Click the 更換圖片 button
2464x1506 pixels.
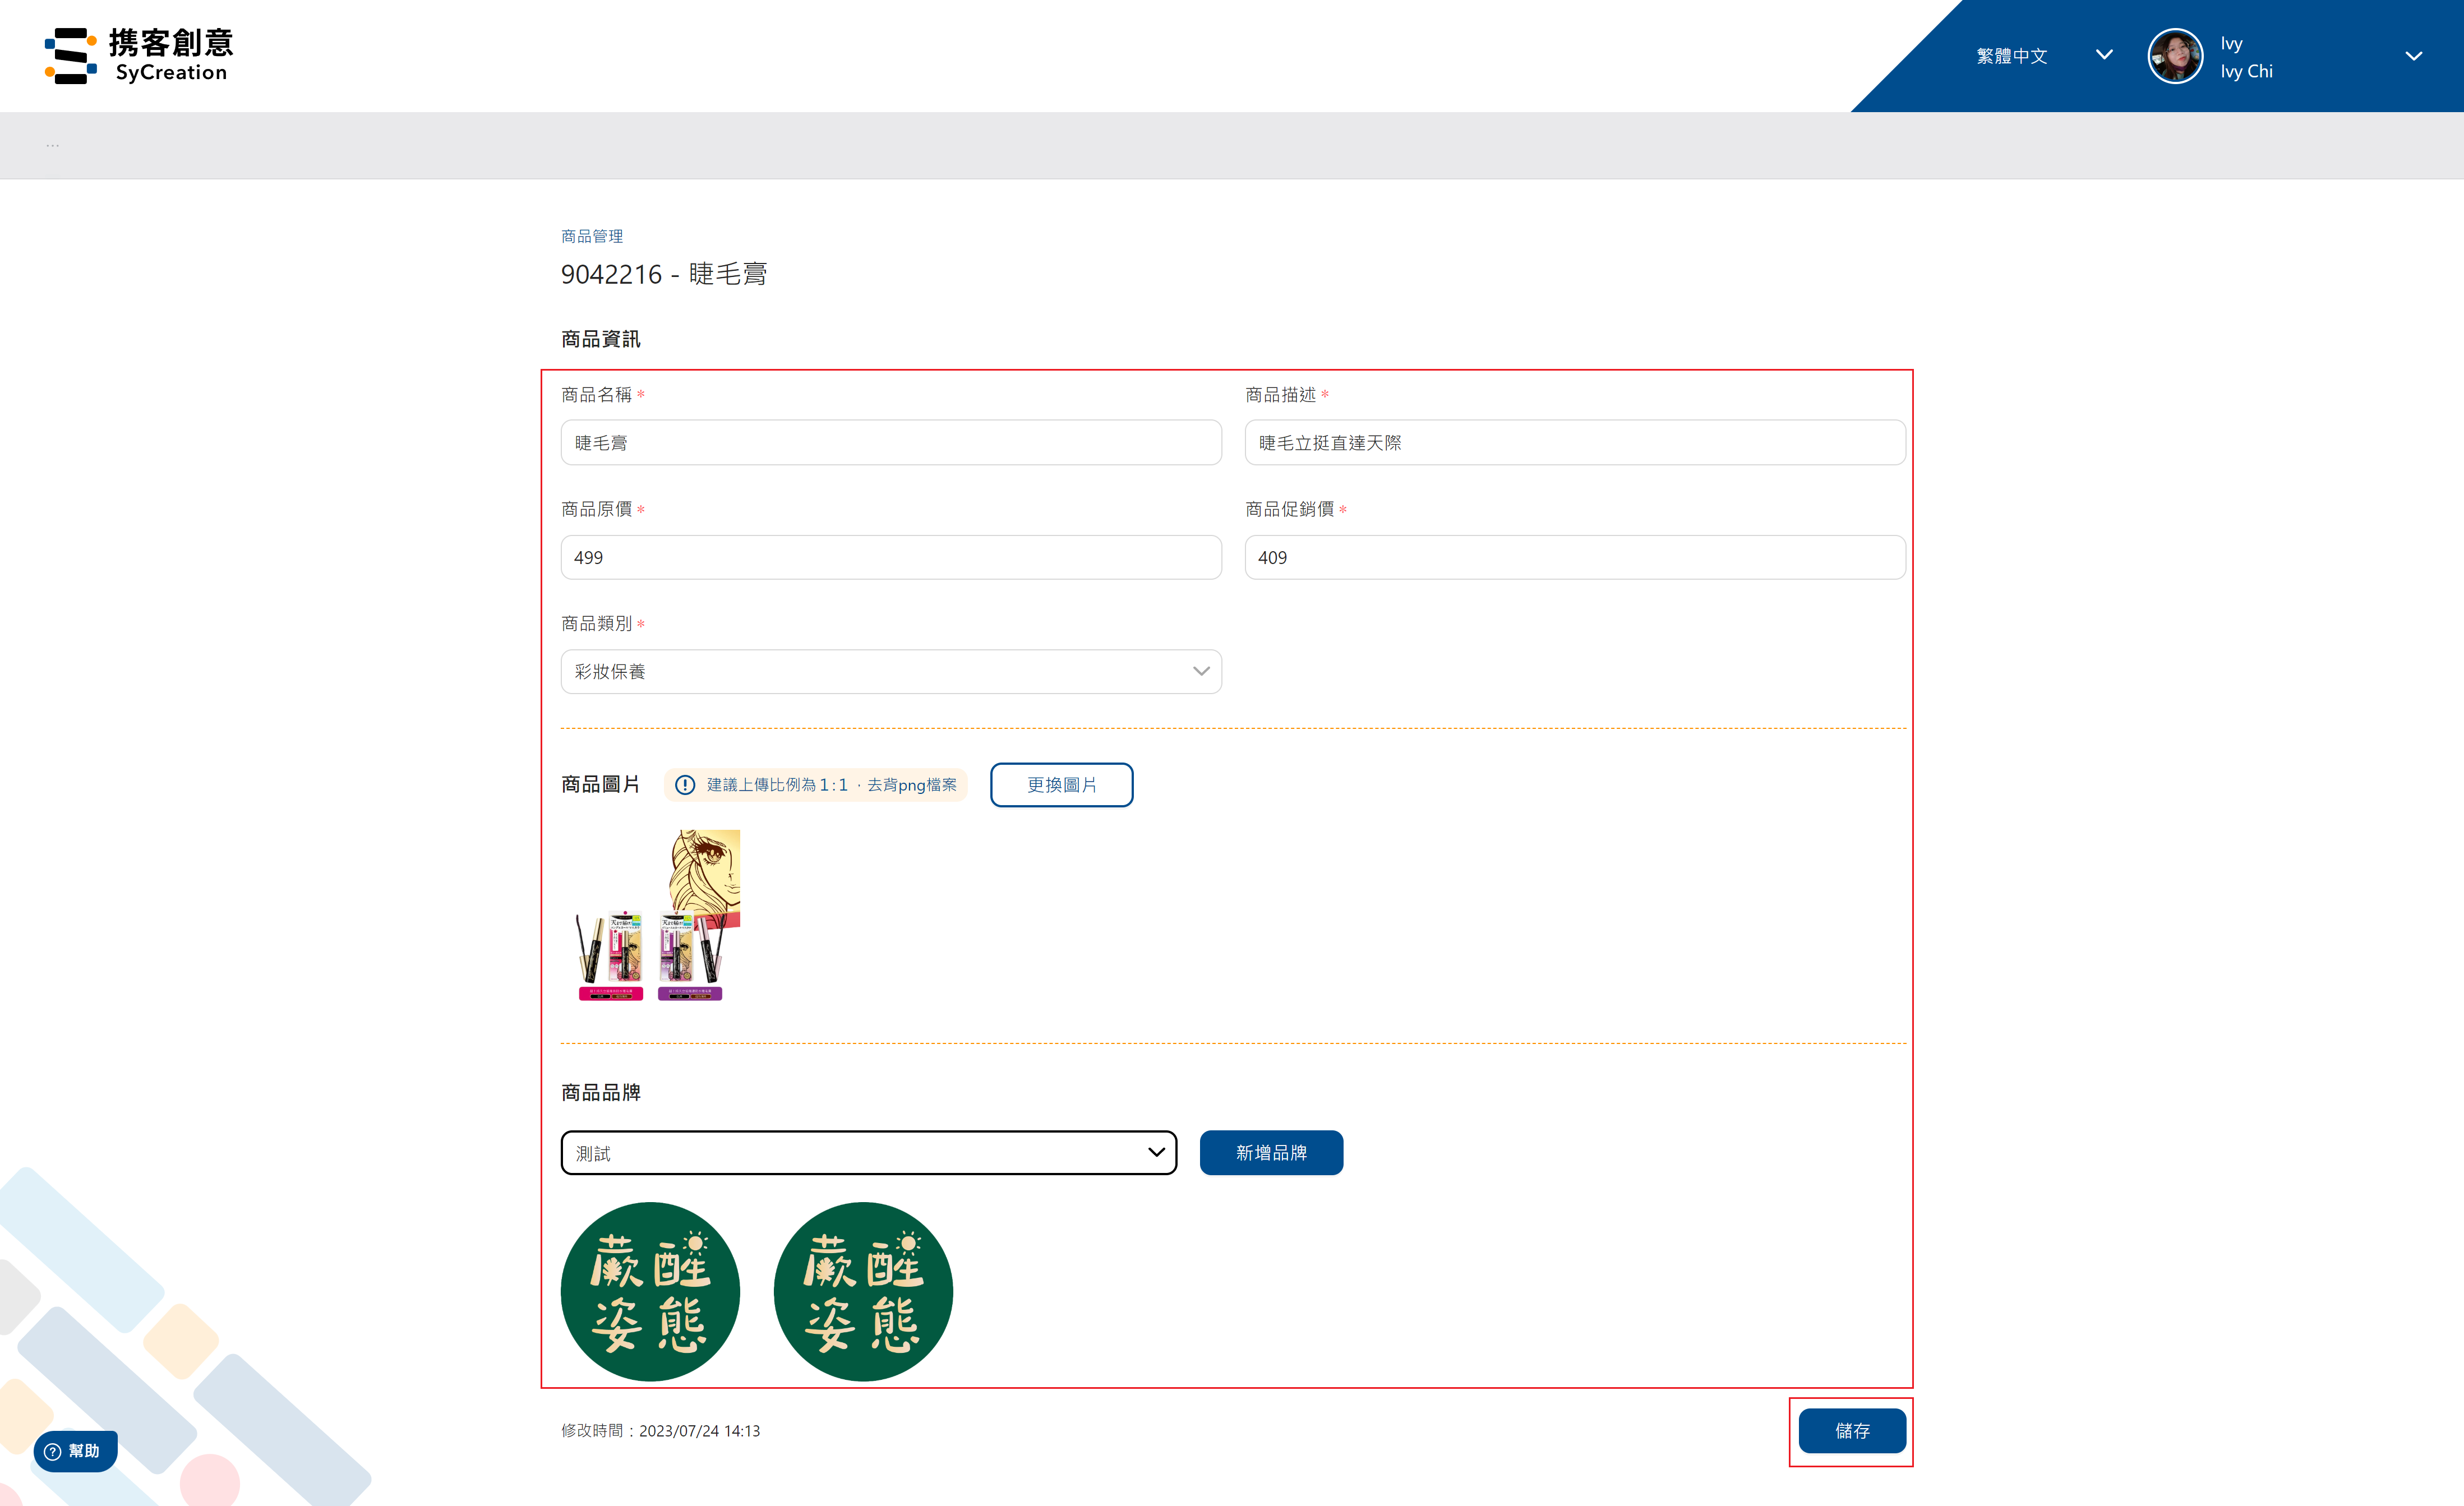(x=1061, y=785)
